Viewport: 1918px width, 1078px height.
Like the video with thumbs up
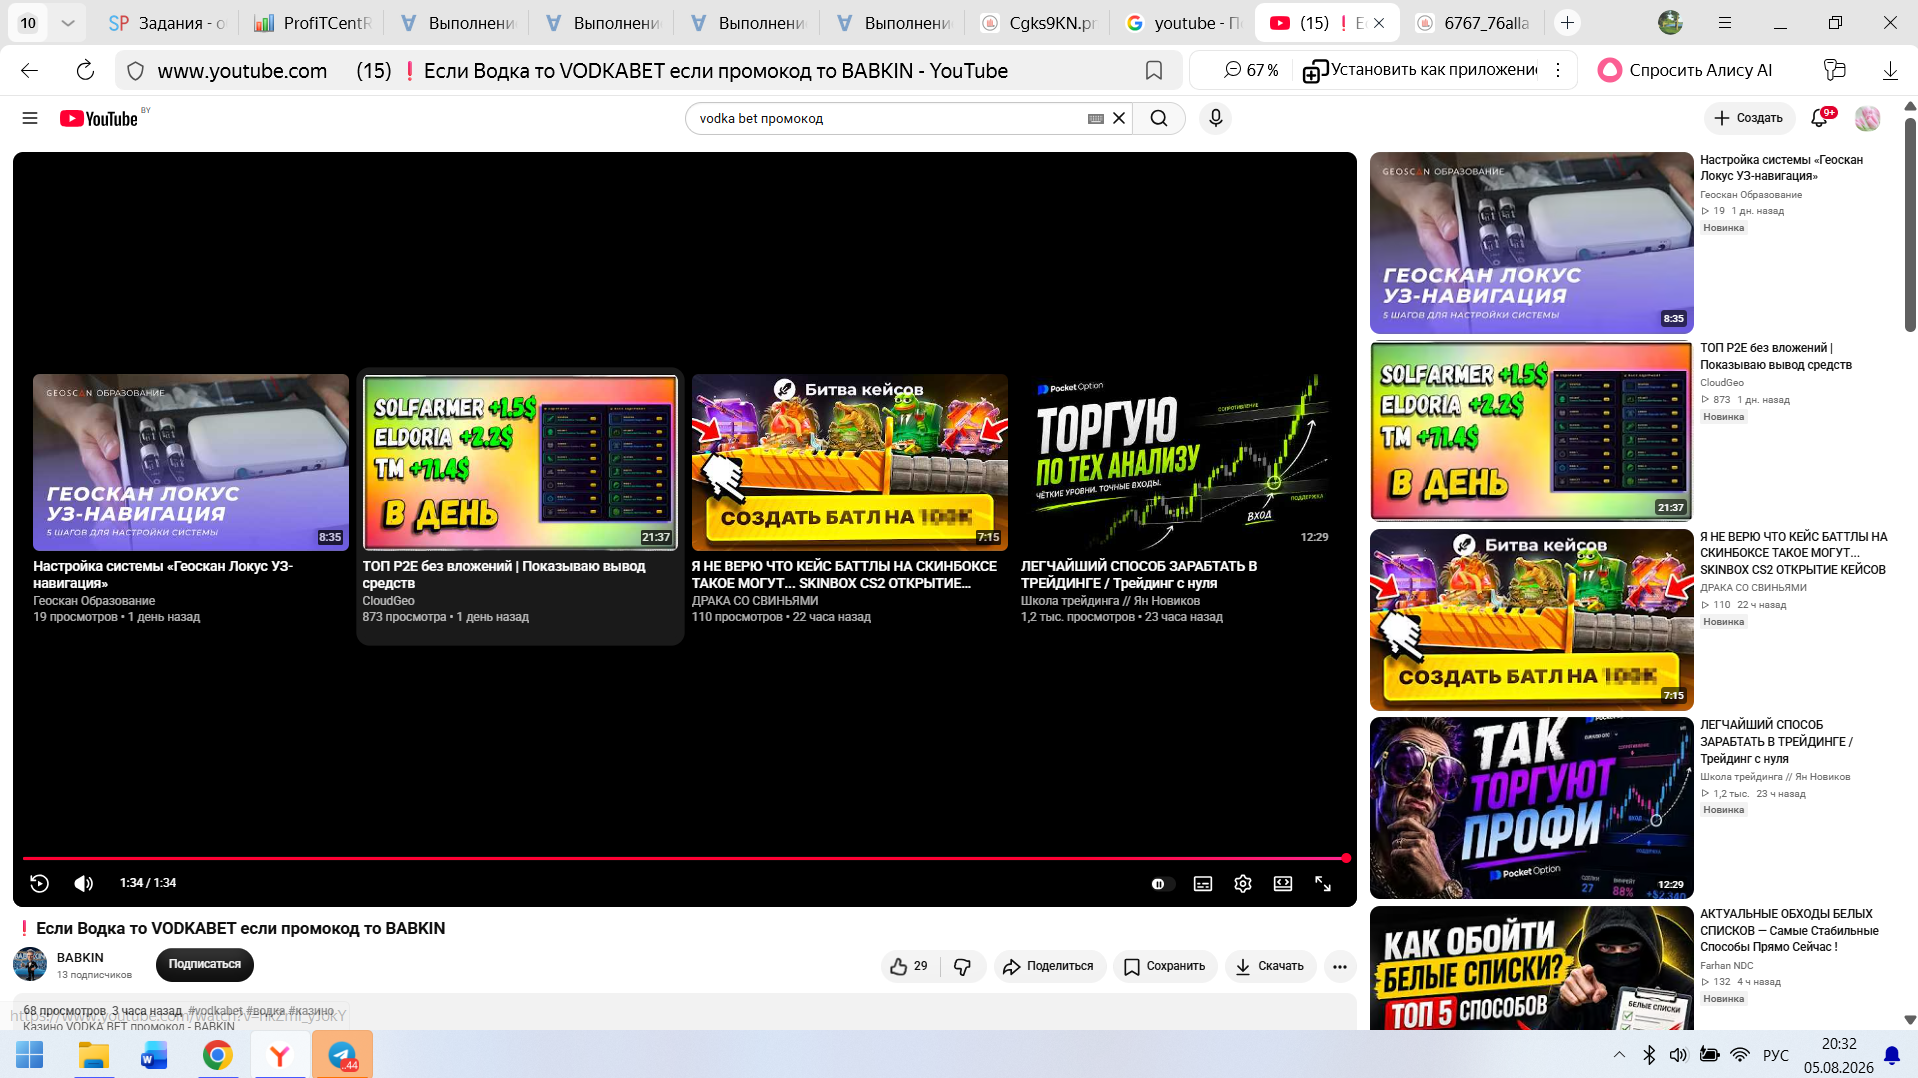click(909, 966)
